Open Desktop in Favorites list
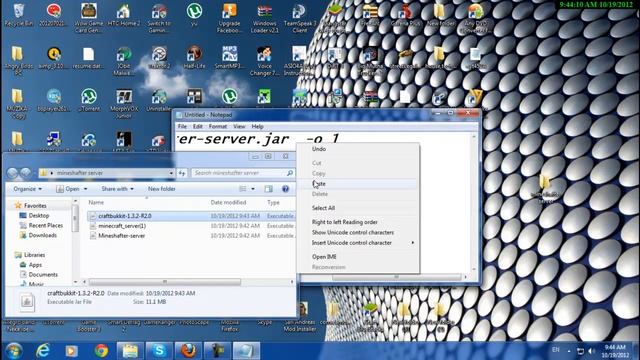Viewport: 640px width, 360px height. (x=38, y=216)
